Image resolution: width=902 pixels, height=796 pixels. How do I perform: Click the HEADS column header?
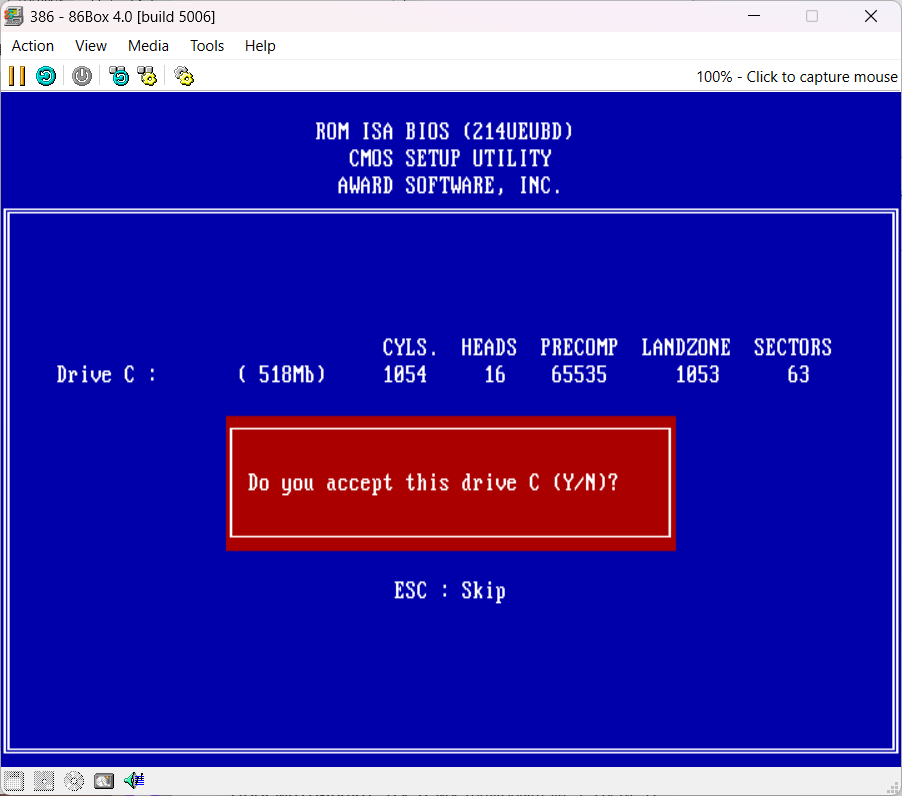489,347
